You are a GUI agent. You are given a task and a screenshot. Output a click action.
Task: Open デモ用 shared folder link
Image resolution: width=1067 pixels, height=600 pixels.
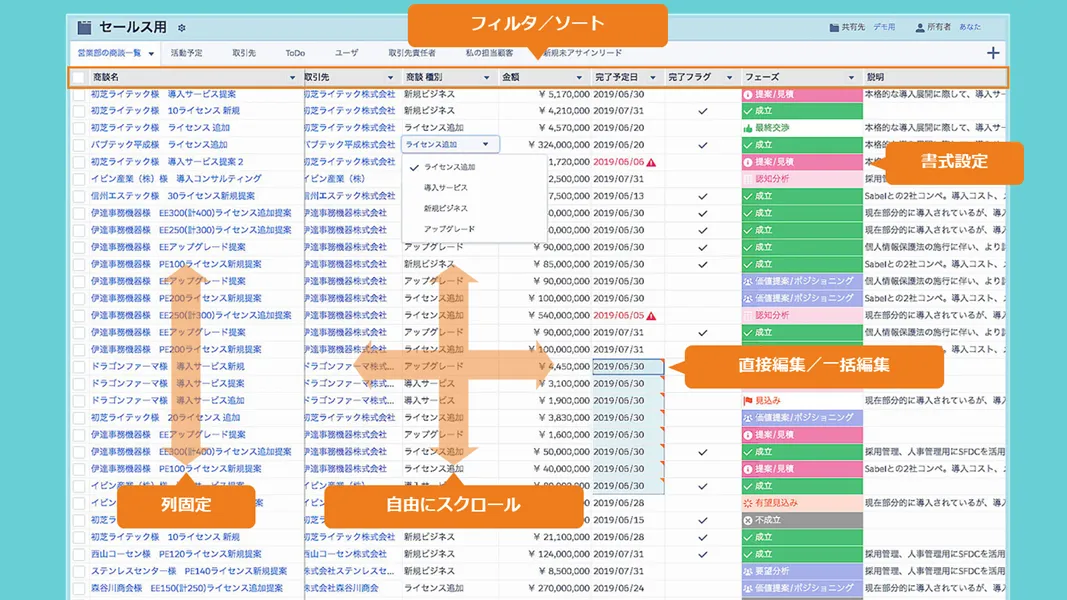884,27
